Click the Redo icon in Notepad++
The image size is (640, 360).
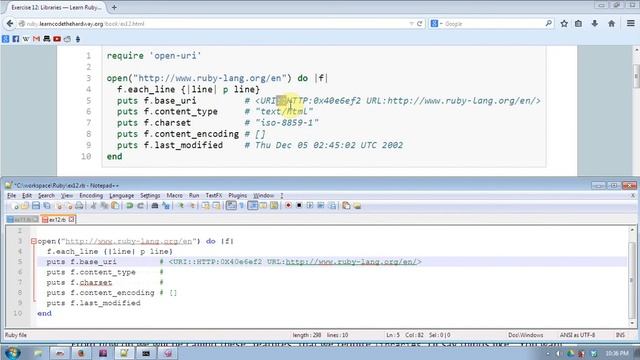click(x=140, y=206)
